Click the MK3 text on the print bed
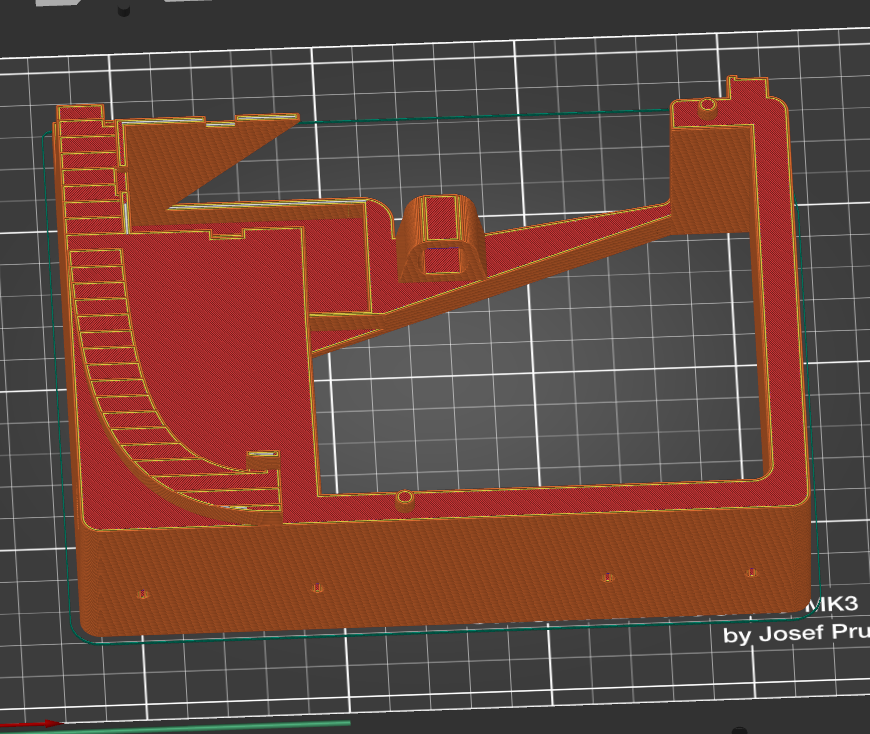Image resolution: width=870 pixels, height=734 pixels. [x=836, y=605]
